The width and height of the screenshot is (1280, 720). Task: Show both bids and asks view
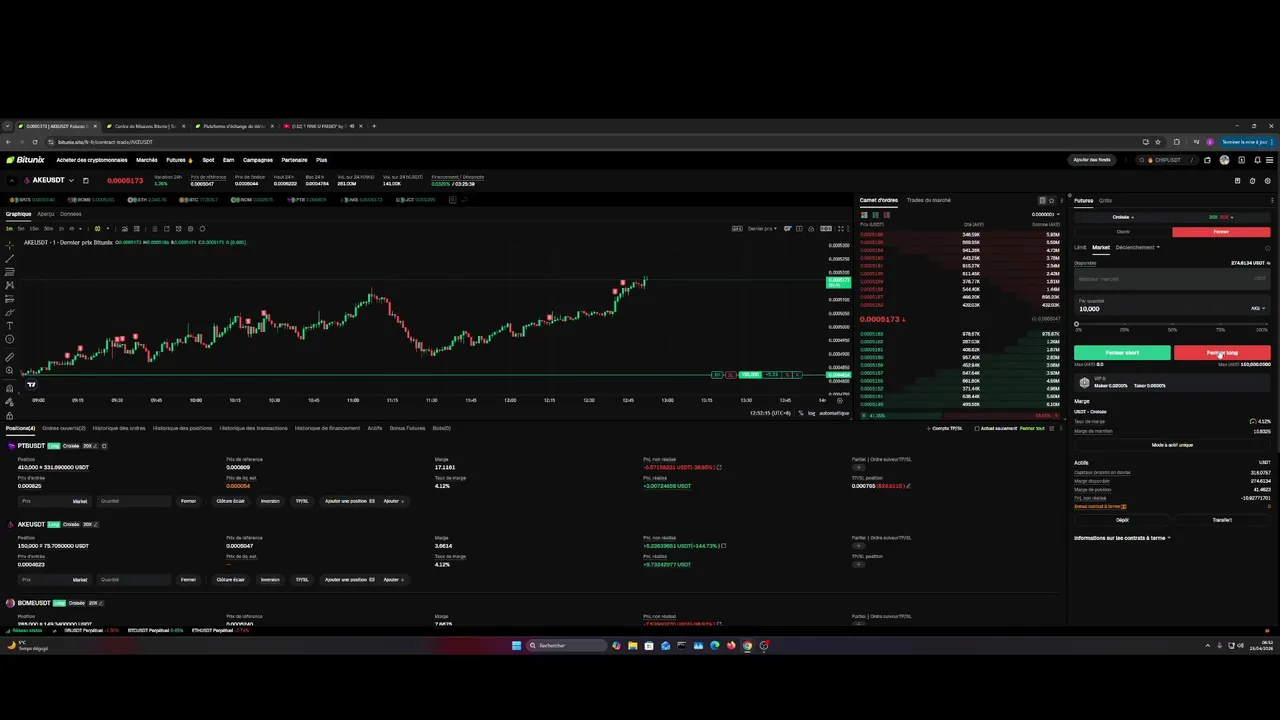(x=865, y=214)
